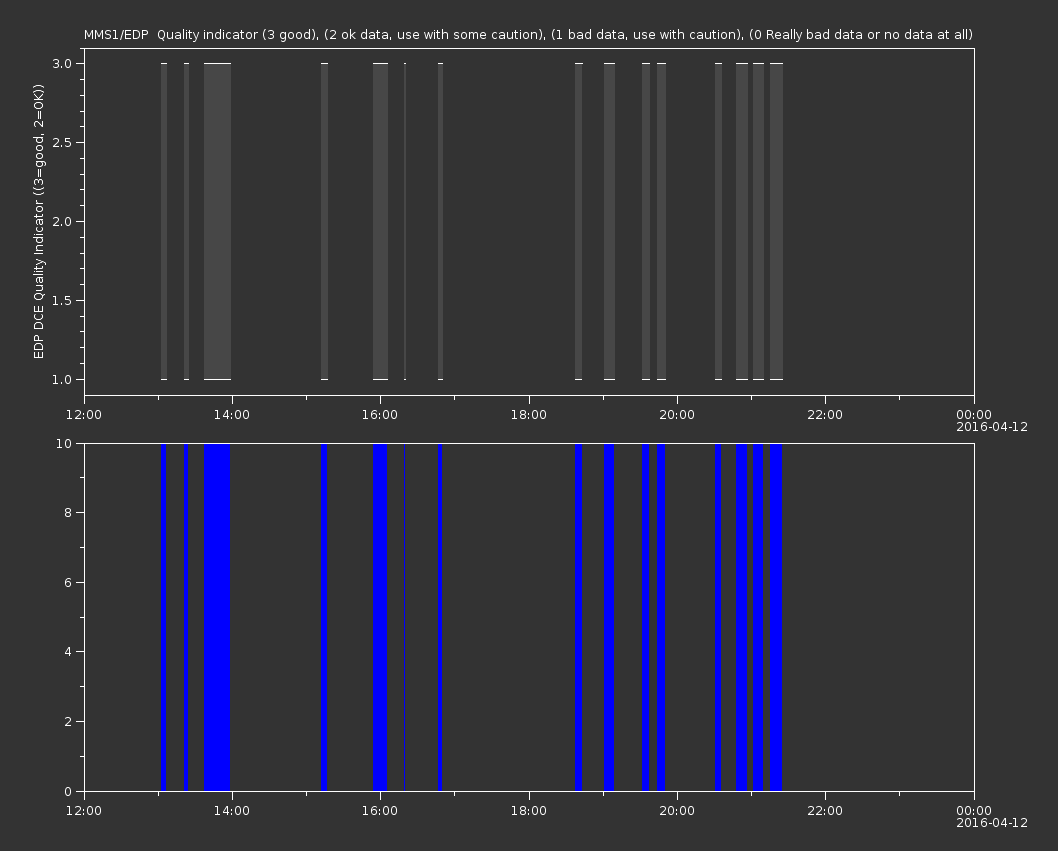The image size is (1058, 851).
Task: Select the 2 tick label on bottom plot
Action: click(x=68, y=721)
